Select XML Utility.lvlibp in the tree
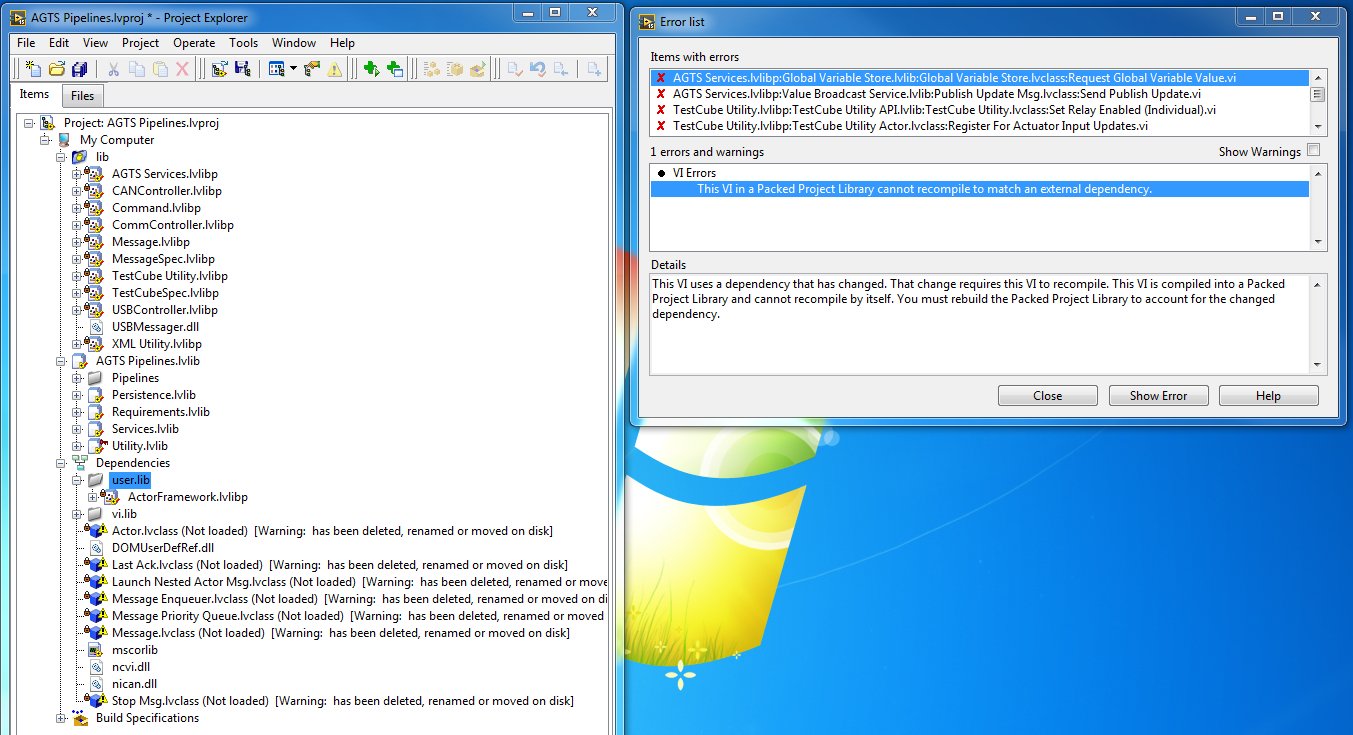 [x=156, y=344]
